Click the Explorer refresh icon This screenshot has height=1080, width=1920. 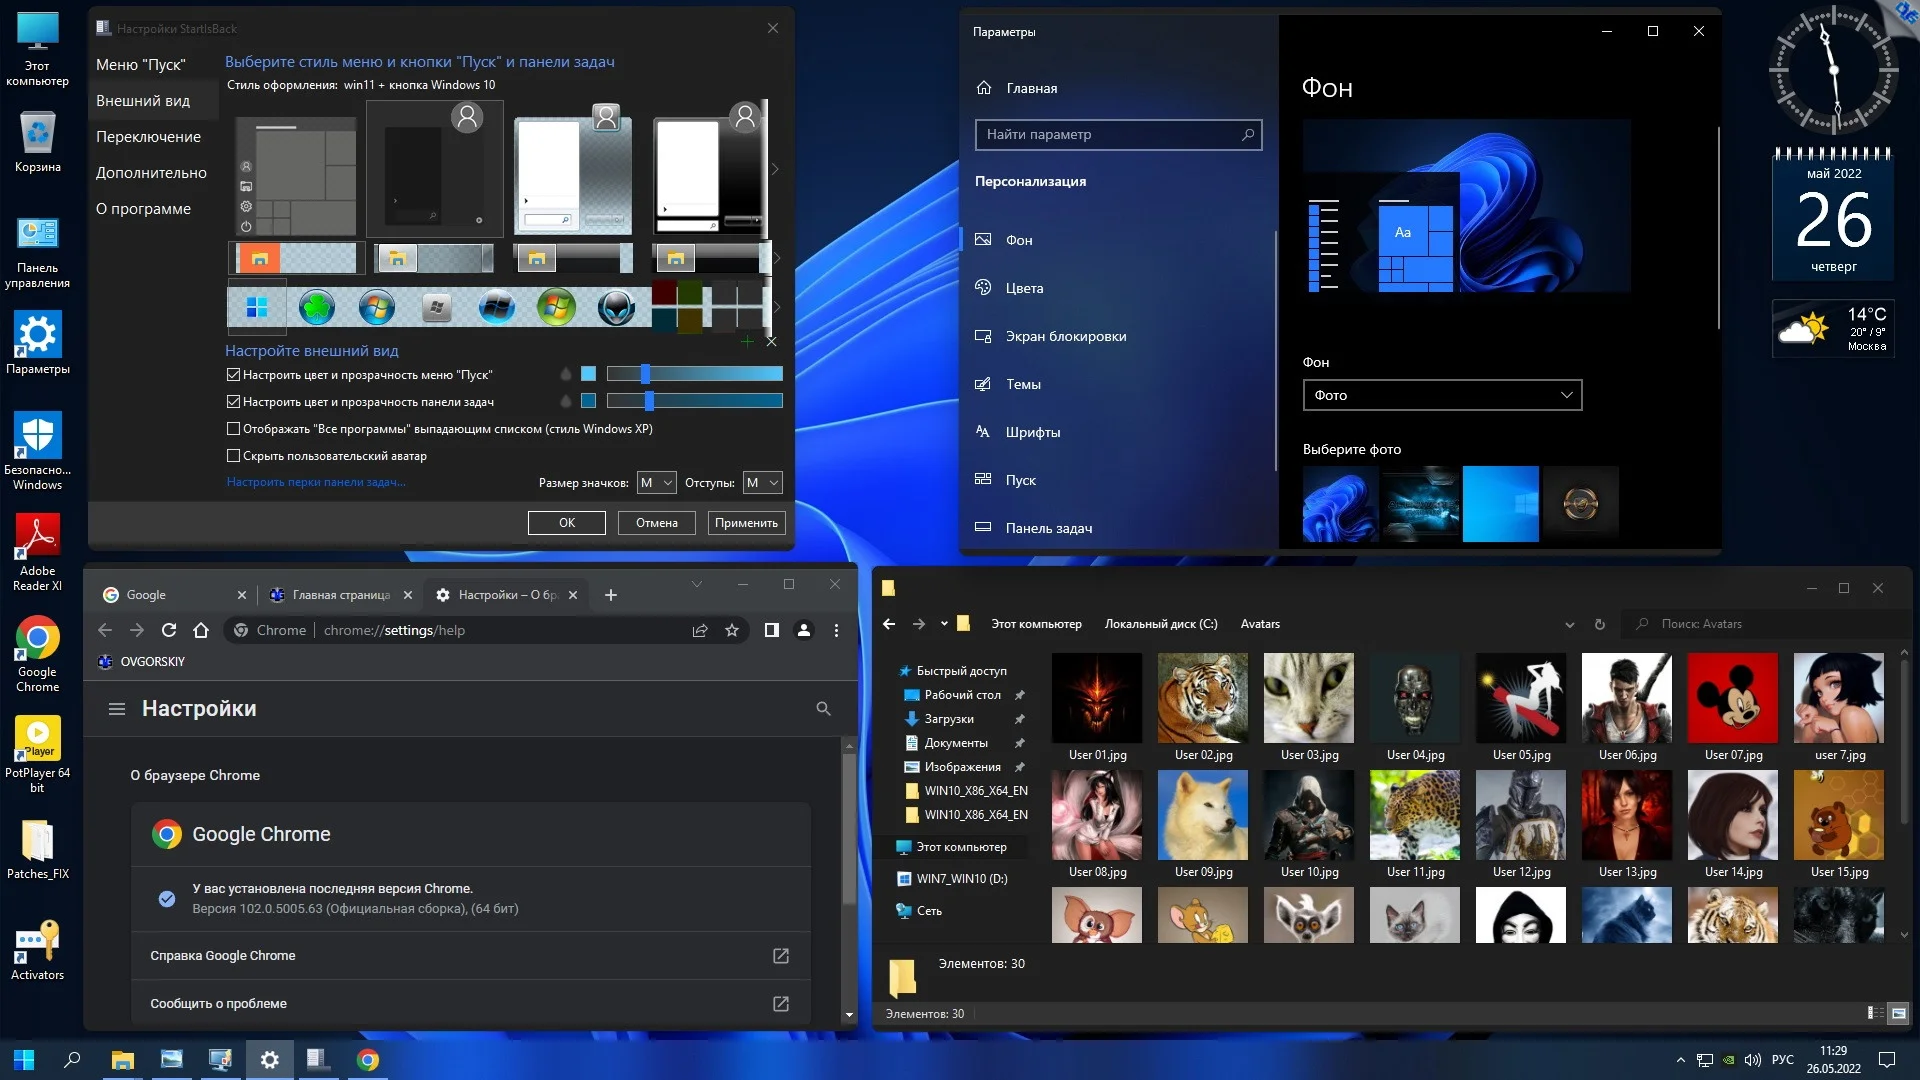tap(1600, 624)
